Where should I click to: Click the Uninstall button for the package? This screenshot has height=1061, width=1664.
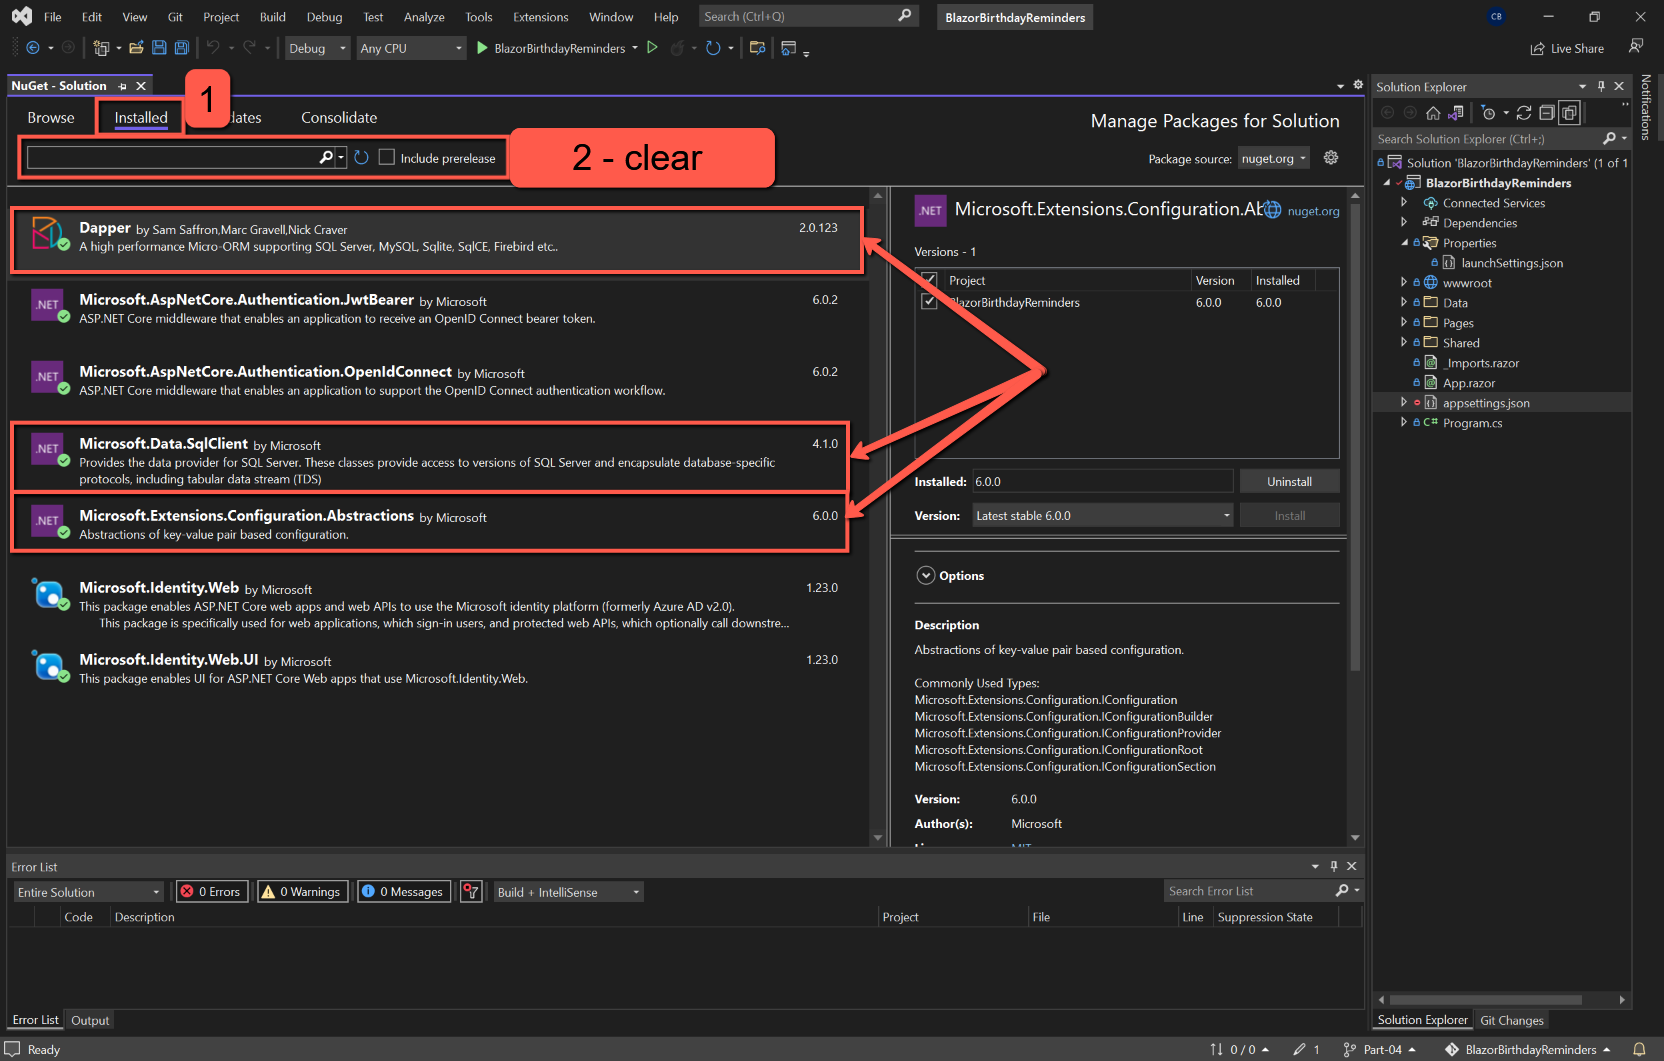[1289, 481]
